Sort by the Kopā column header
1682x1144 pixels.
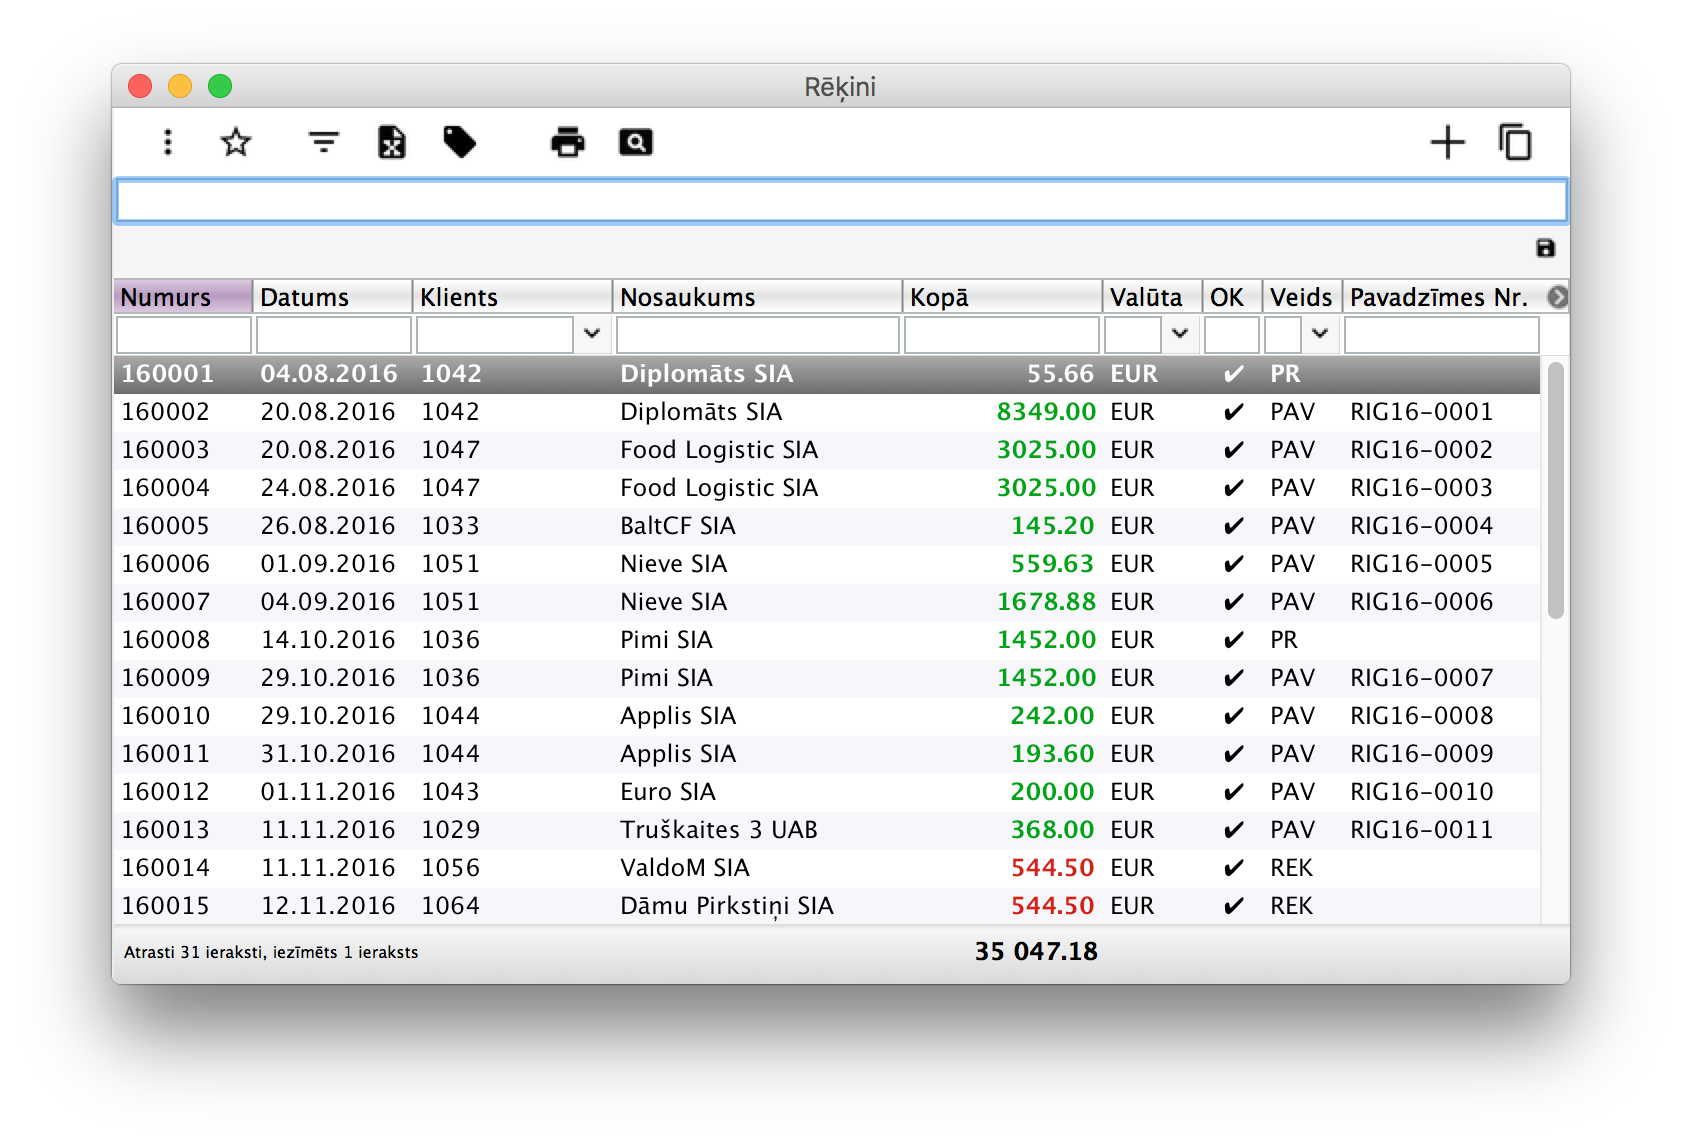coord(1001,297)
